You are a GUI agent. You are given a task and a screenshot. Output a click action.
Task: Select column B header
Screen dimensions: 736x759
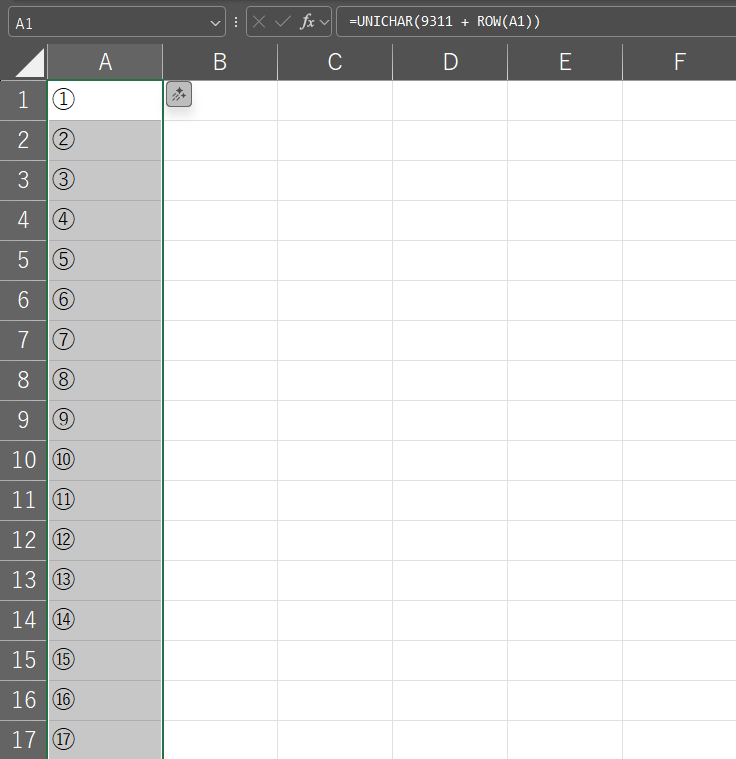click(x=220, y=62)
